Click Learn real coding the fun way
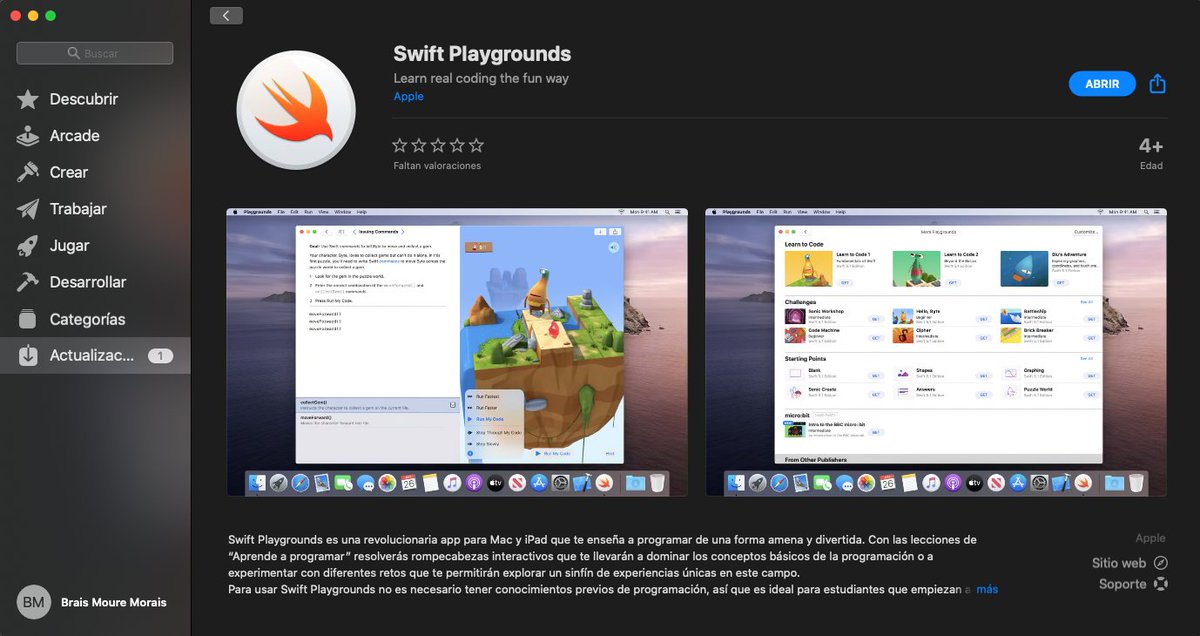 tap(481, 78)
